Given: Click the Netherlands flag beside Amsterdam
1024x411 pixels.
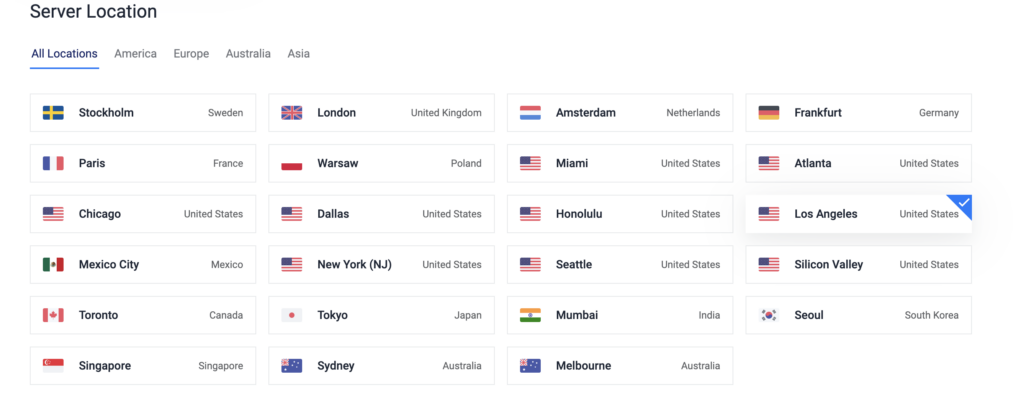Looking at the screenshot, I should (530, 113).
